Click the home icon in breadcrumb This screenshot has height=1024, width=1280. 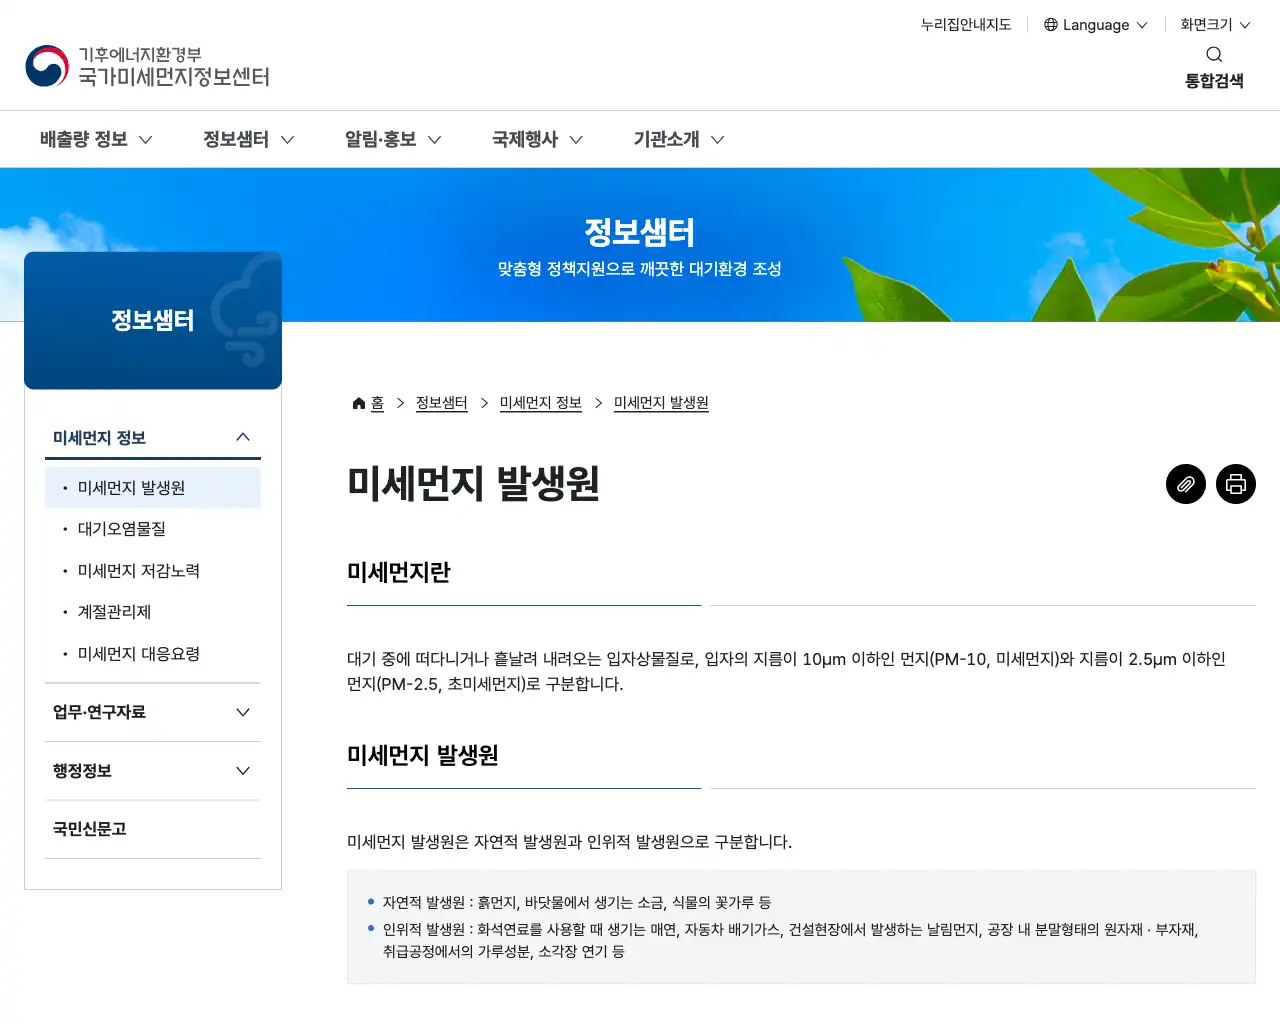(359, 403)
